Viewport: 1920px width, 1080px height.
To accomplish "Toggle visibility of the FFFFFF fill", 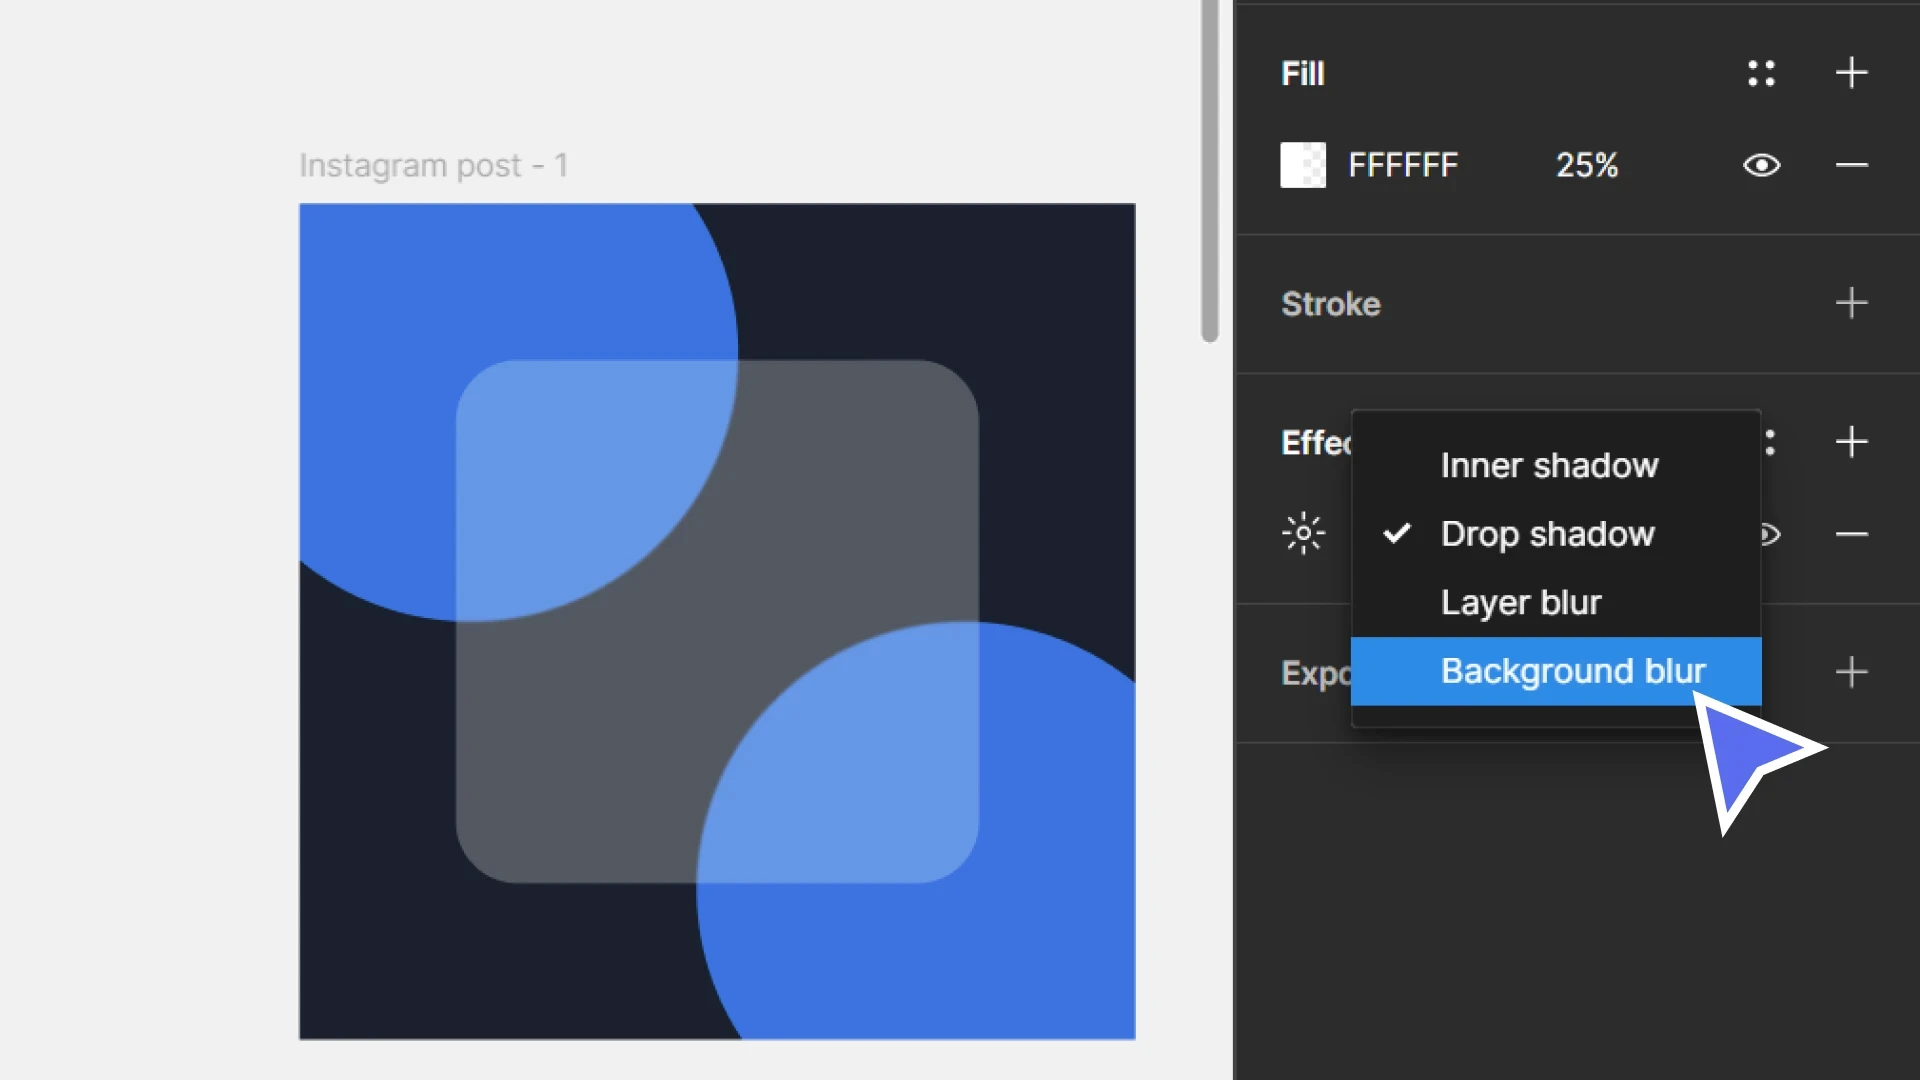I will [x=1763, y=165].
